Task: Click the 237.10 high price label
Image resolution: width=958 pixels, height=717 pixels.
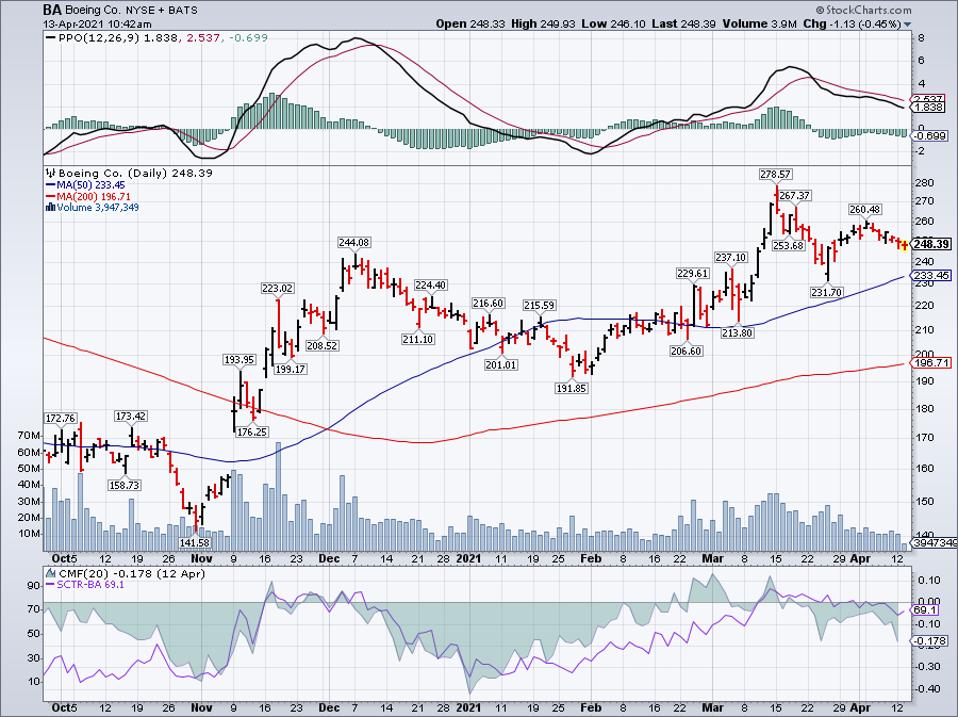Action: (731, 258)
